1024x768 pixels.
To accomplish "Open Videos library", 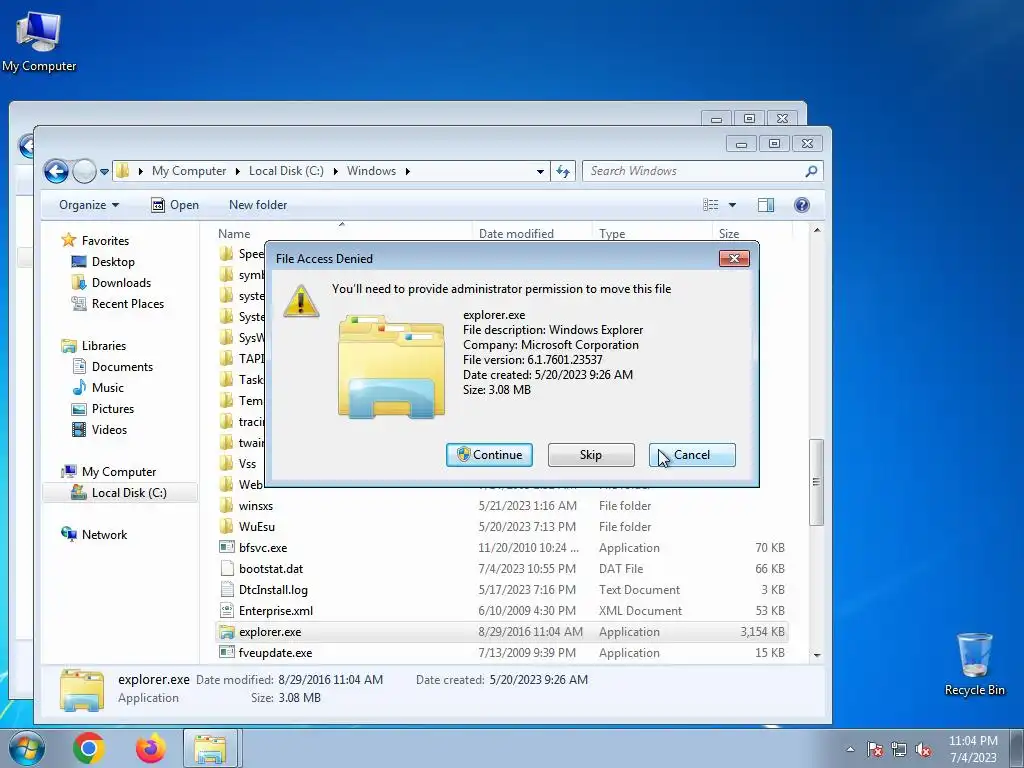I will tap(99, 430).
